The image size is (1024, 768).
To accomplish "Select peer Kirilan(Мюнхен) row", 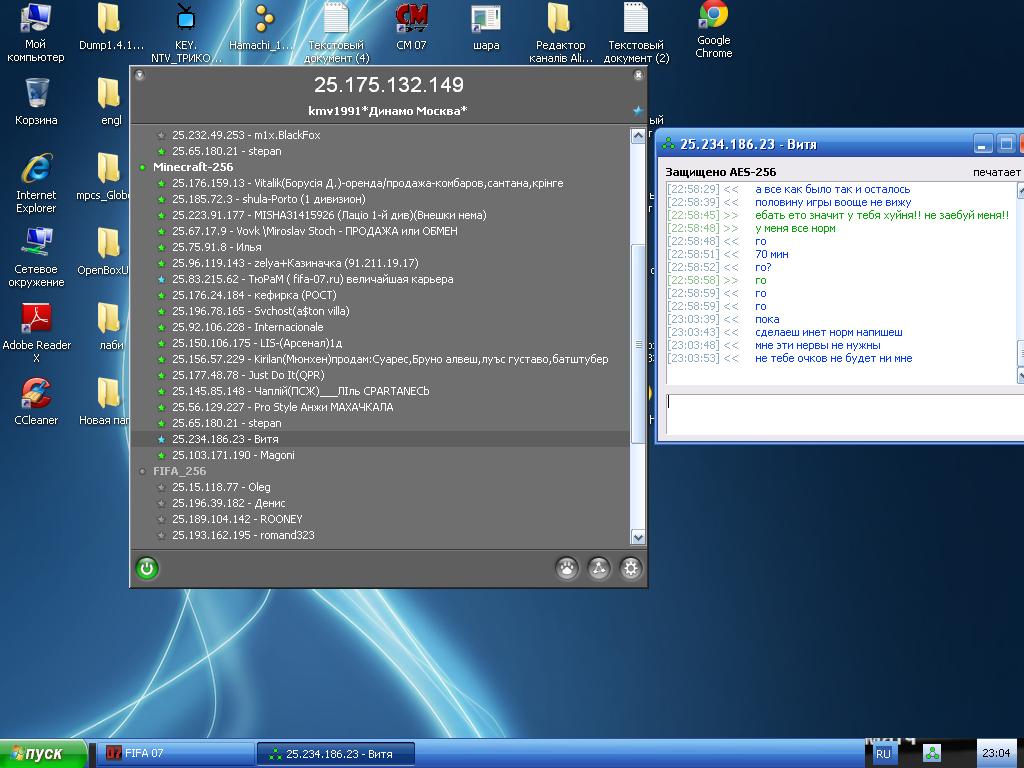I will [390, 359].
